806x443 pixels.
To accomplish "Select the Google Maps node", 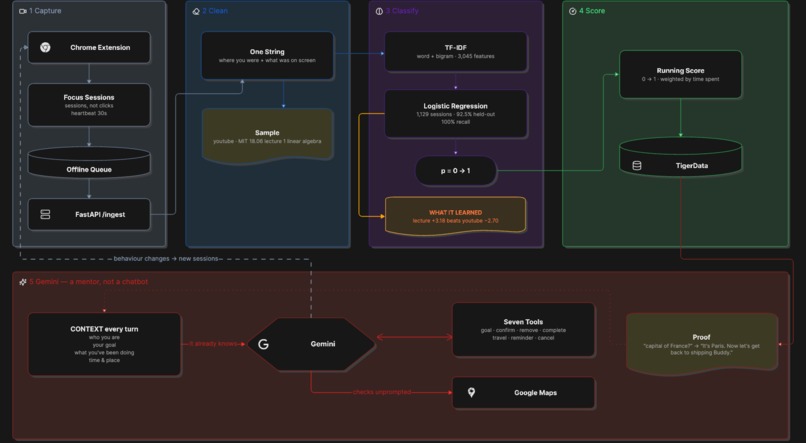I will (x=523, y=393).
